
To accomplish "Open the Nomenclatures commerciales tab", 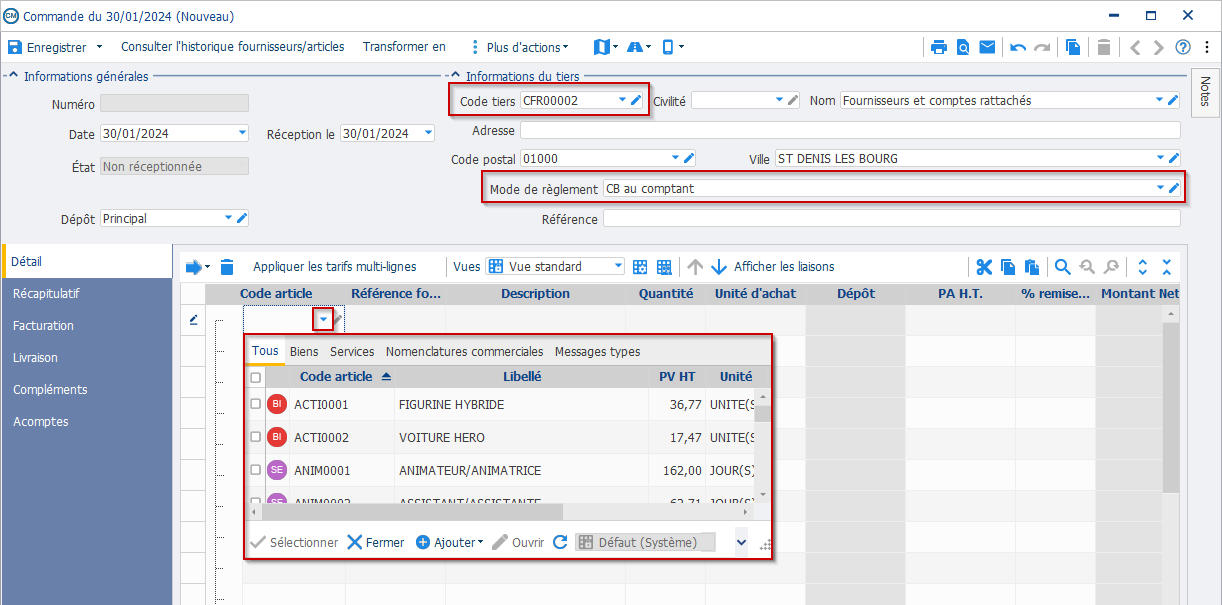I will point(465,352).
